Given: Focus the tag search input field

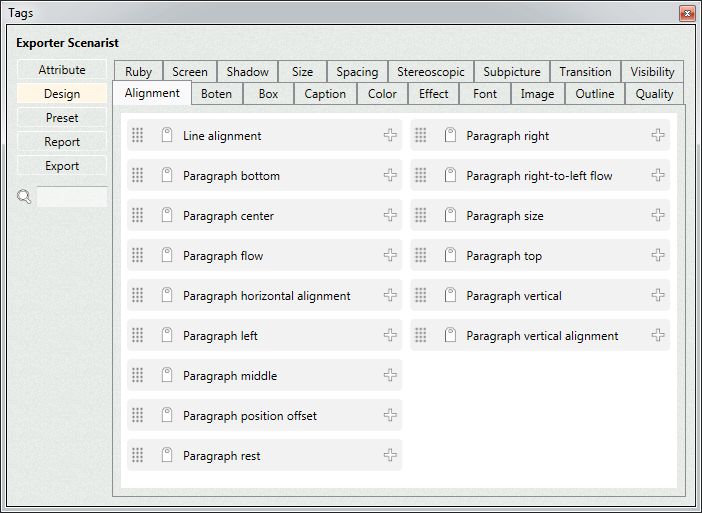Looking at the screenshot, I should coord(72,197).
